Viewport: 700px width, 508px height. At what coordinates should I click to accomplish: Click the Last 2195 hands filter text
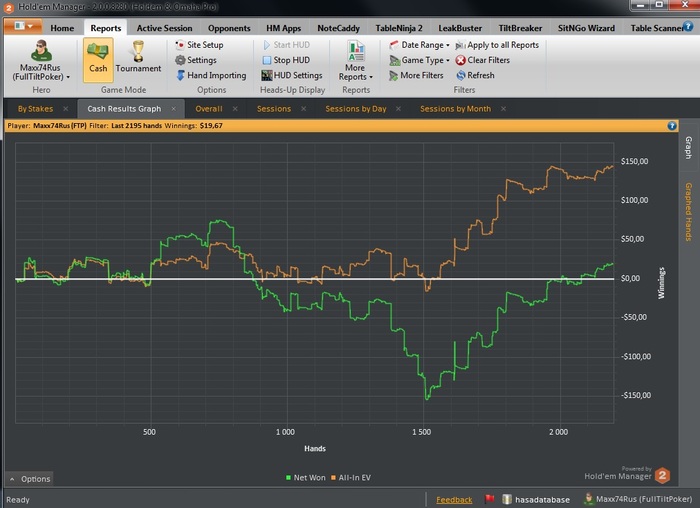coord(137,126)
